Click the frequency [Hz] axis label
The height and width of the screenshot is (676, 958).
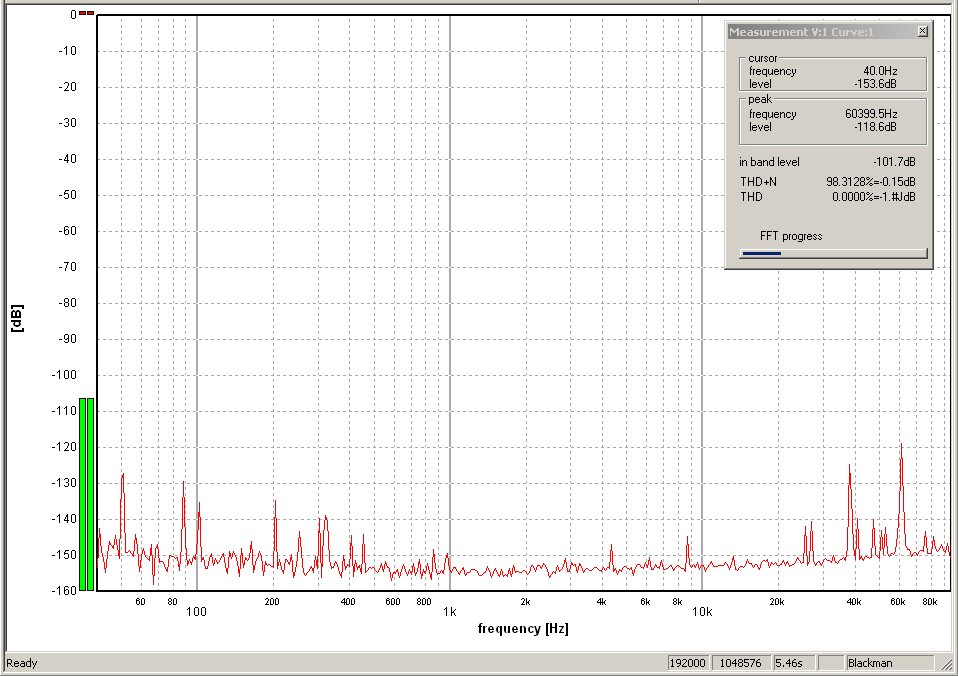point(523,628)
